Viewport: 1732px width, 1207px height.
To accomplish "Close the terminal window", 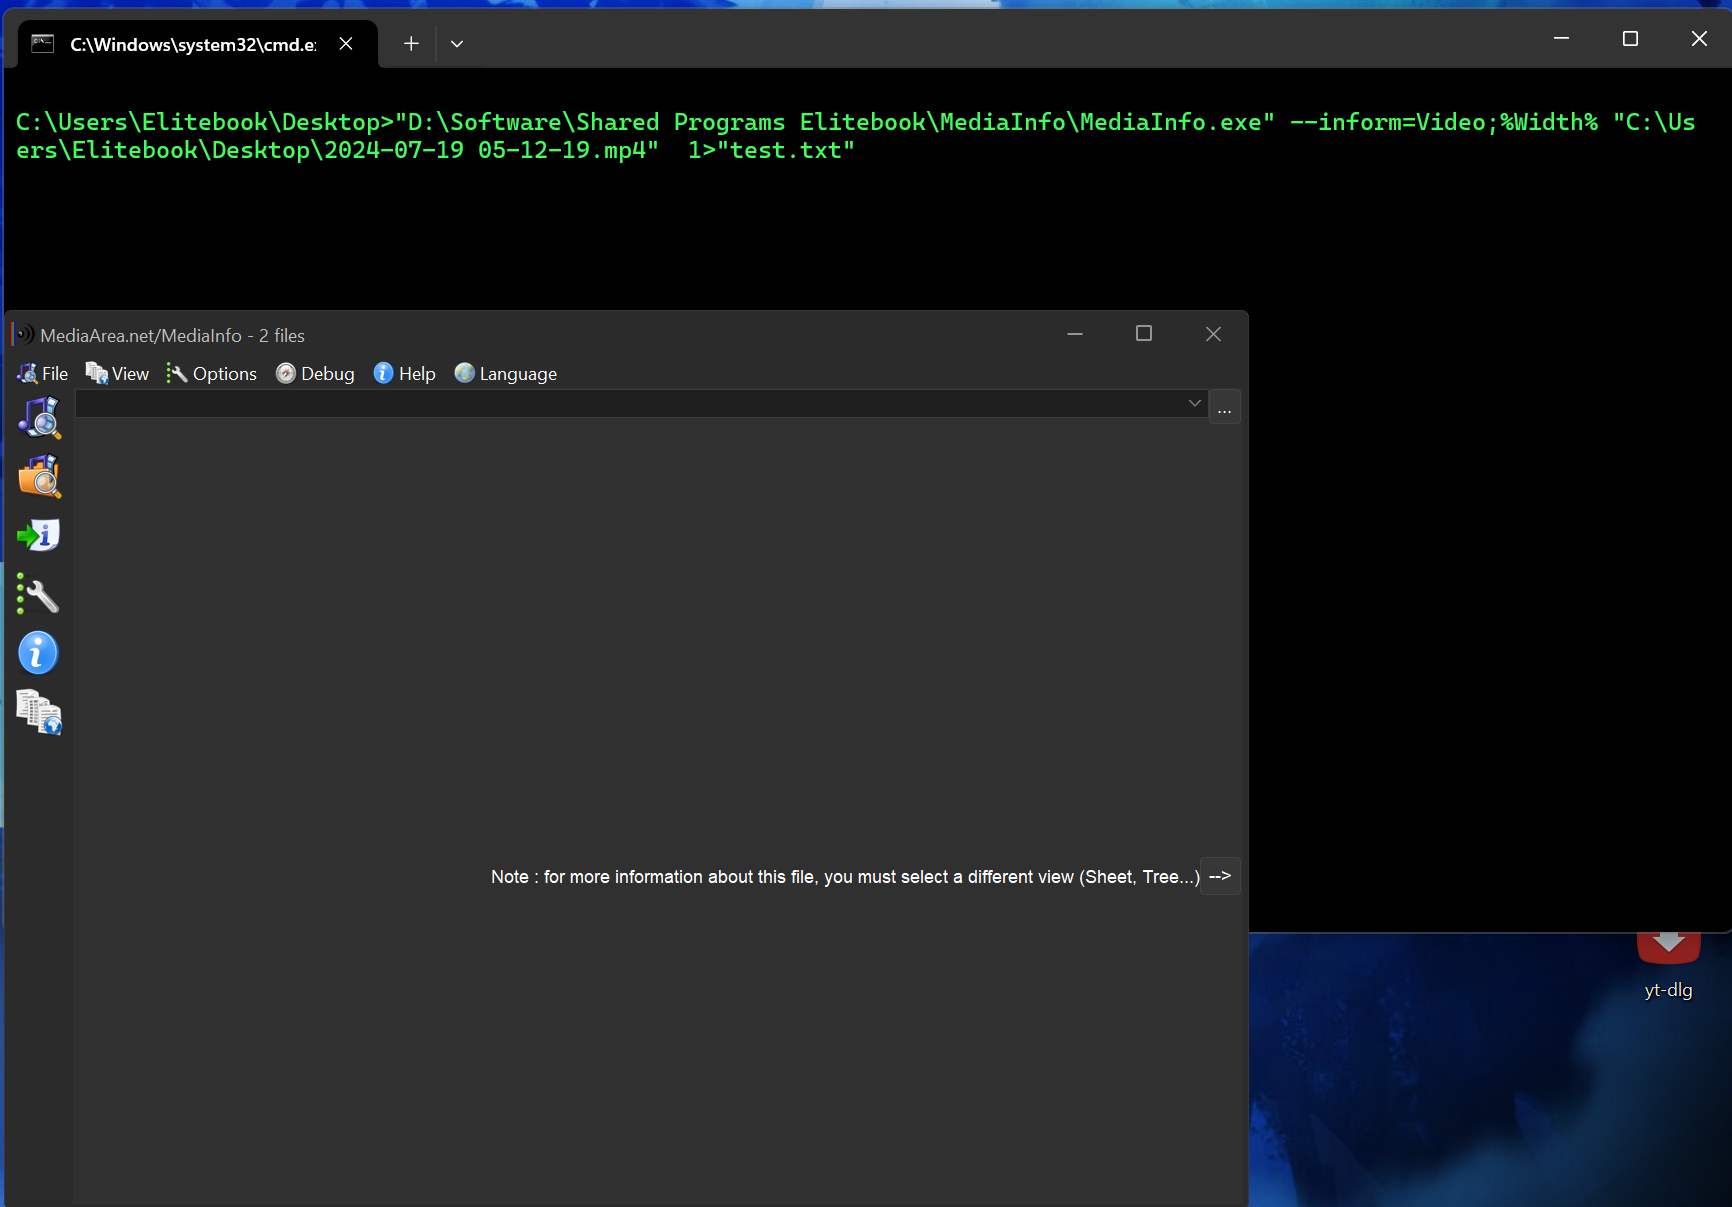I will (x=1699, y=38).
